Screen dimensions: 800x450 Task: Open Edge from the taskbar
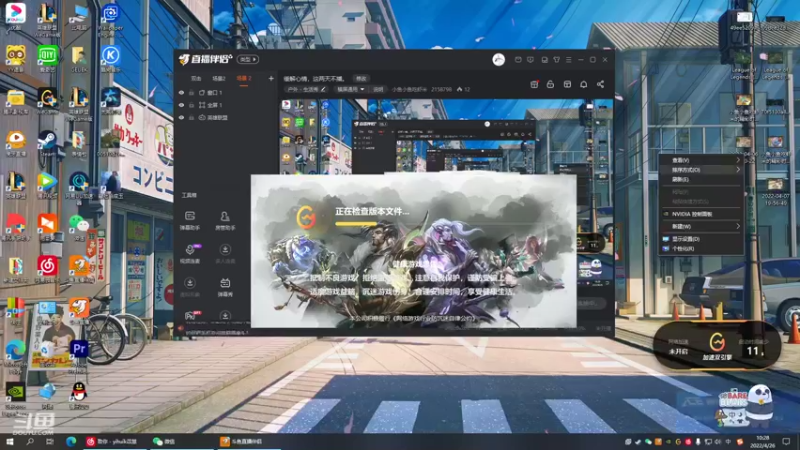71,441
